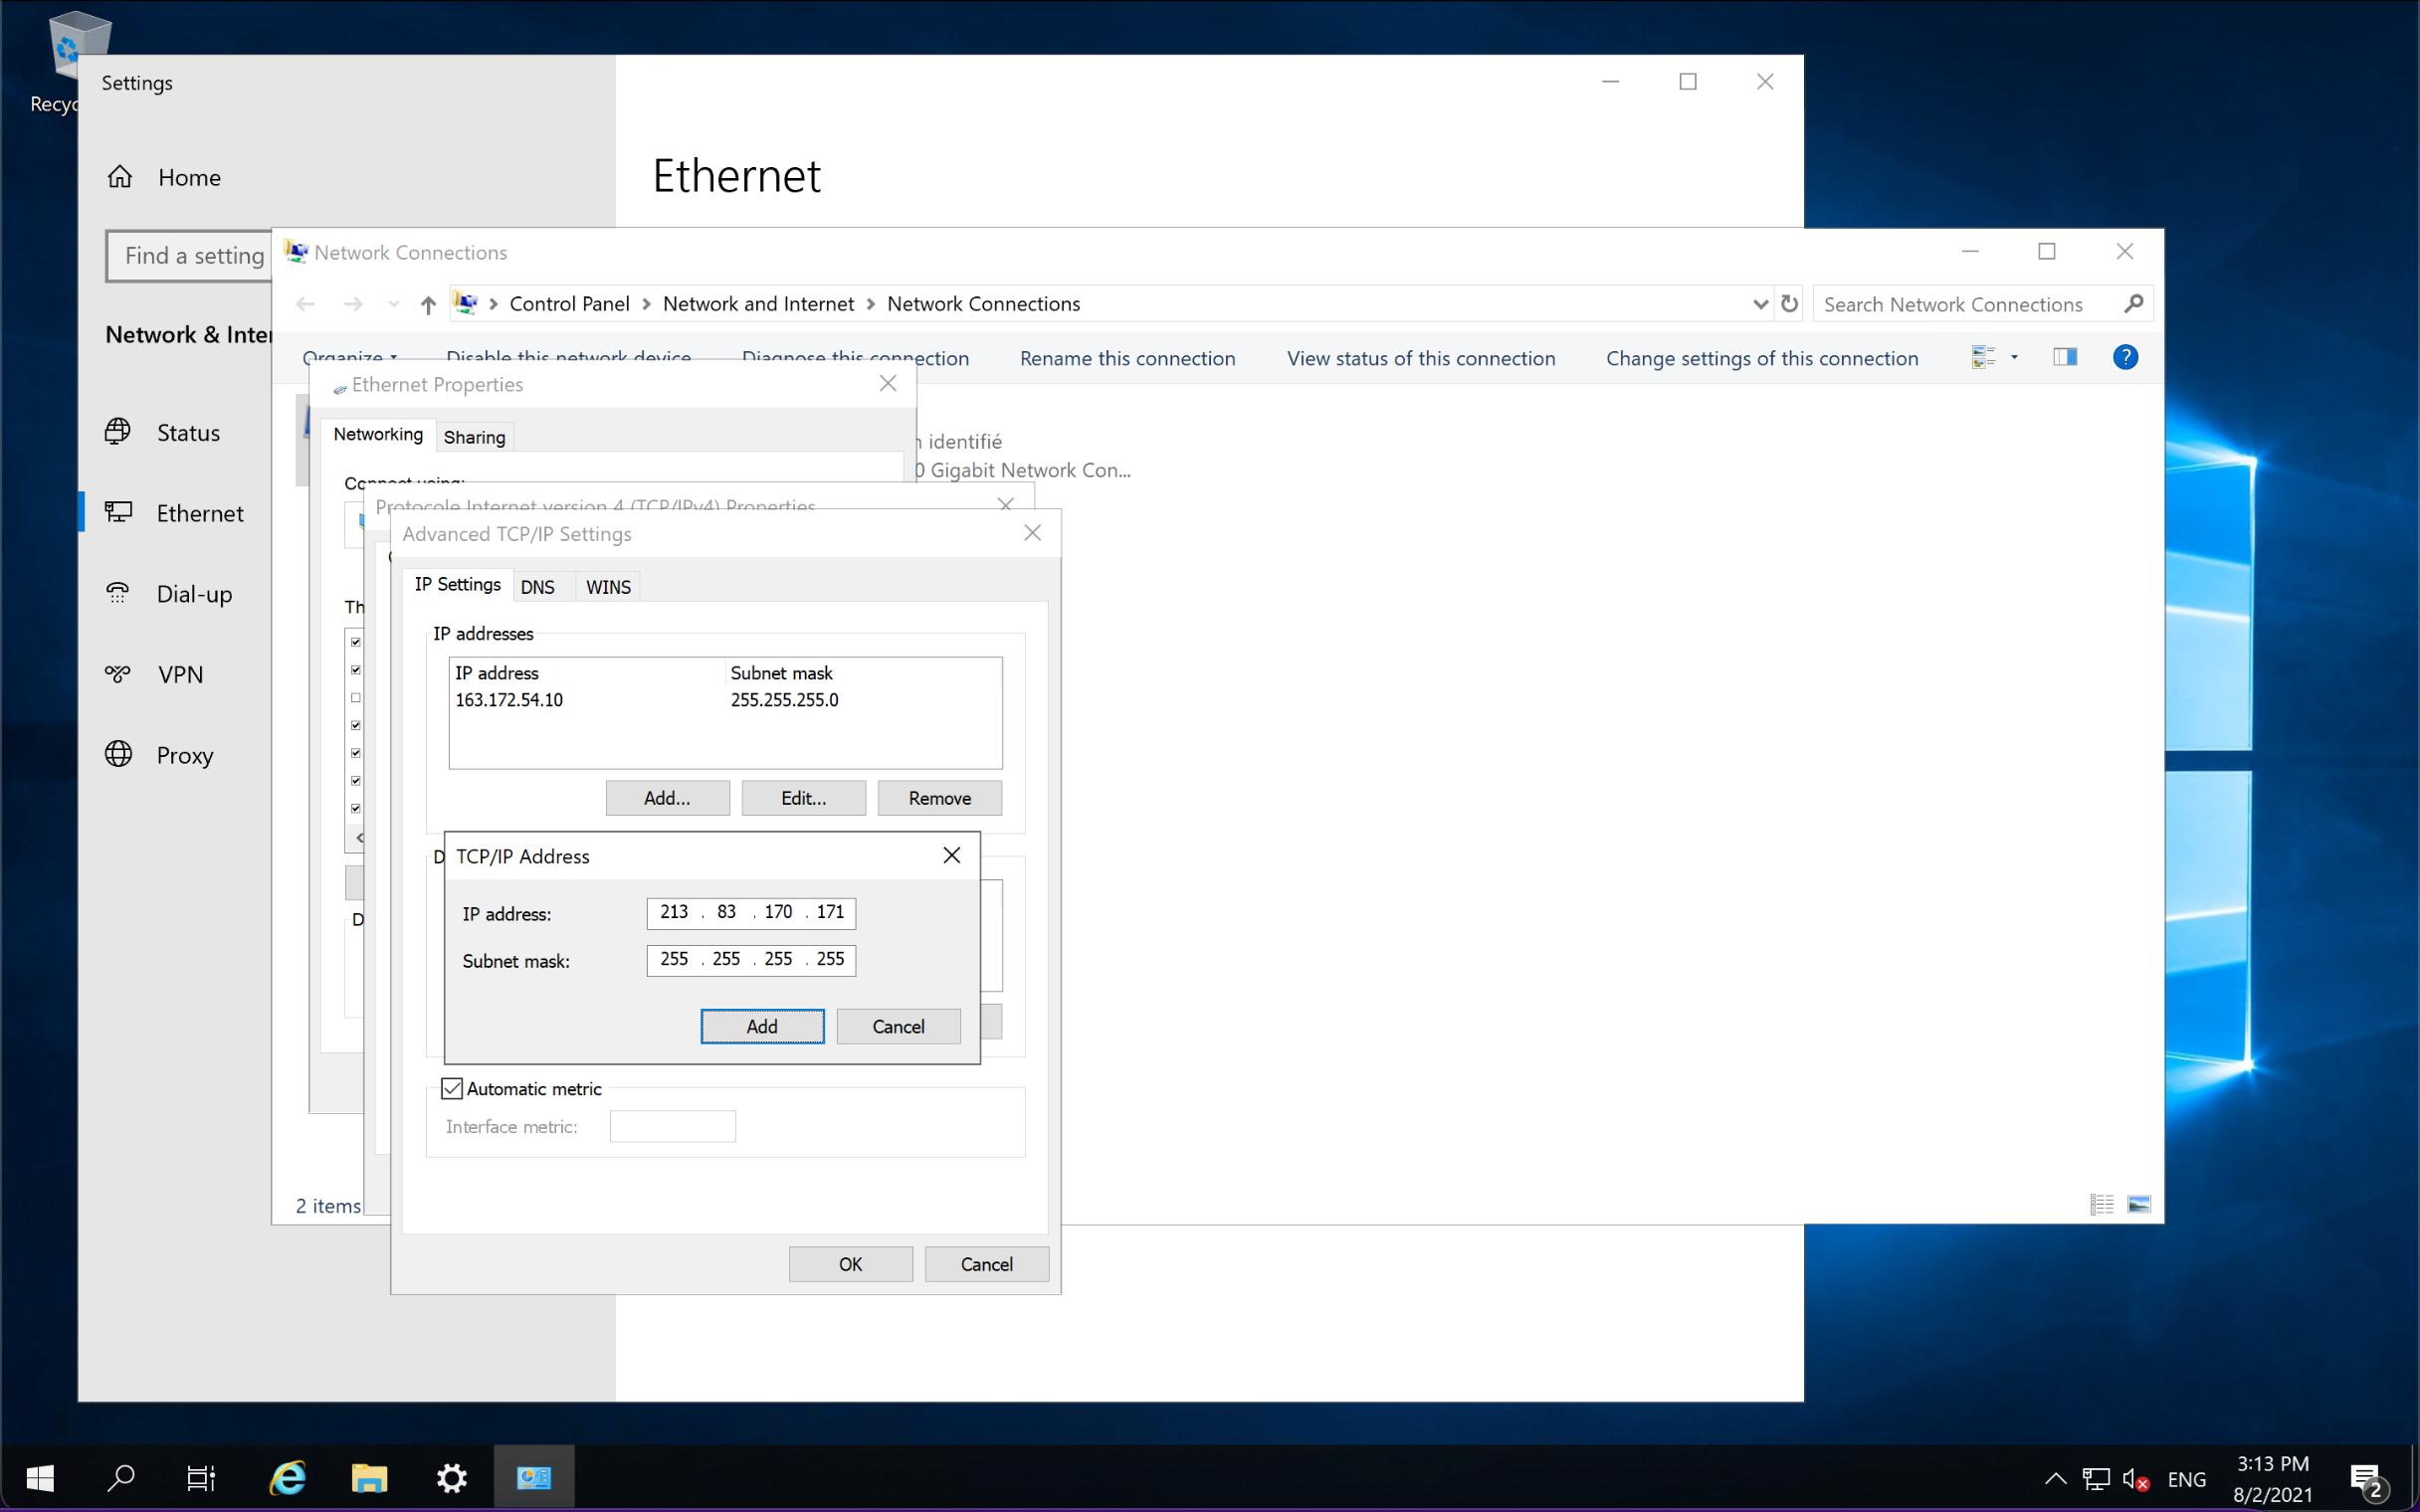2420x1512 pixels.
Task: Click the blue help question mark icon
Action: click(2125, 357)
